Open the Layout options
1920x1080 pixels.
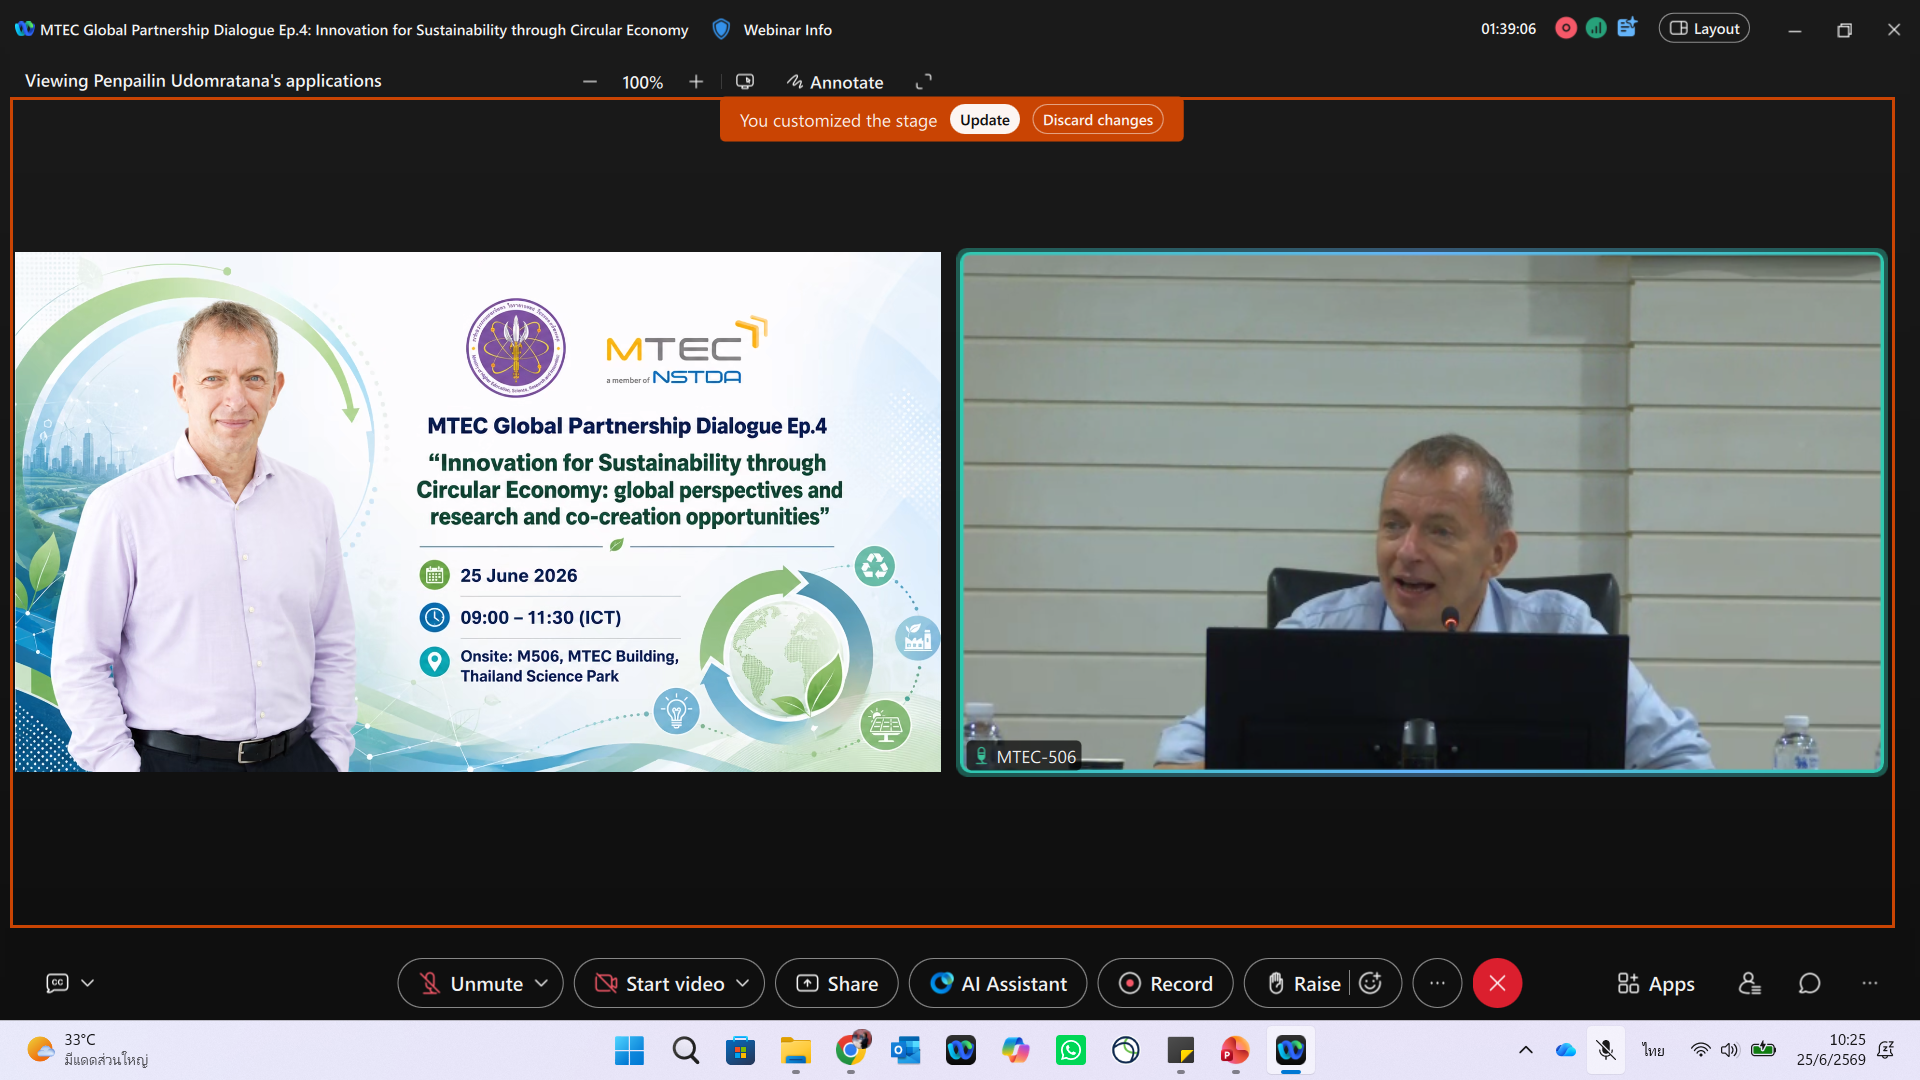(1704, 29)
